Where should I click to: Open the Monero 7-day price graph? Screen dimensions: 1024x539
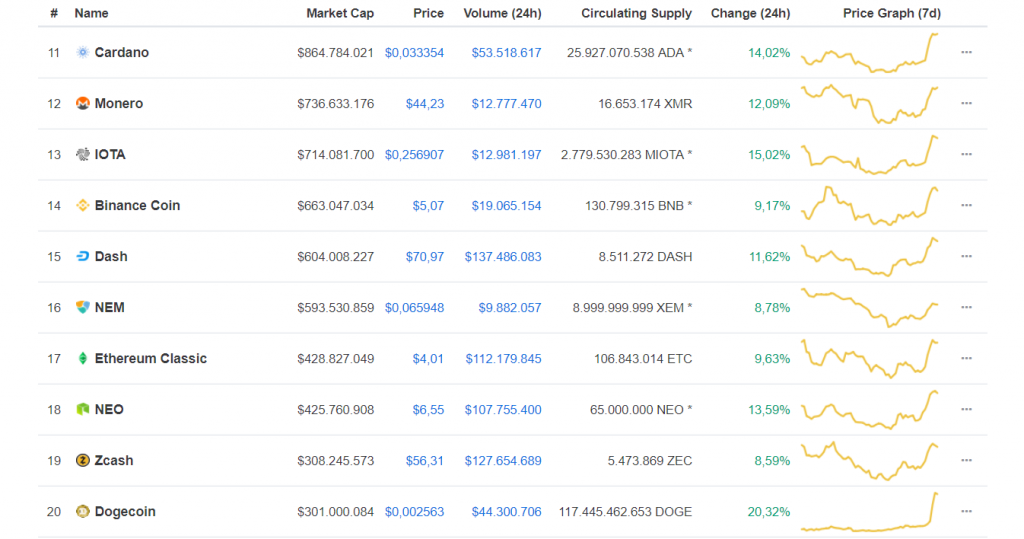(870, 103)
